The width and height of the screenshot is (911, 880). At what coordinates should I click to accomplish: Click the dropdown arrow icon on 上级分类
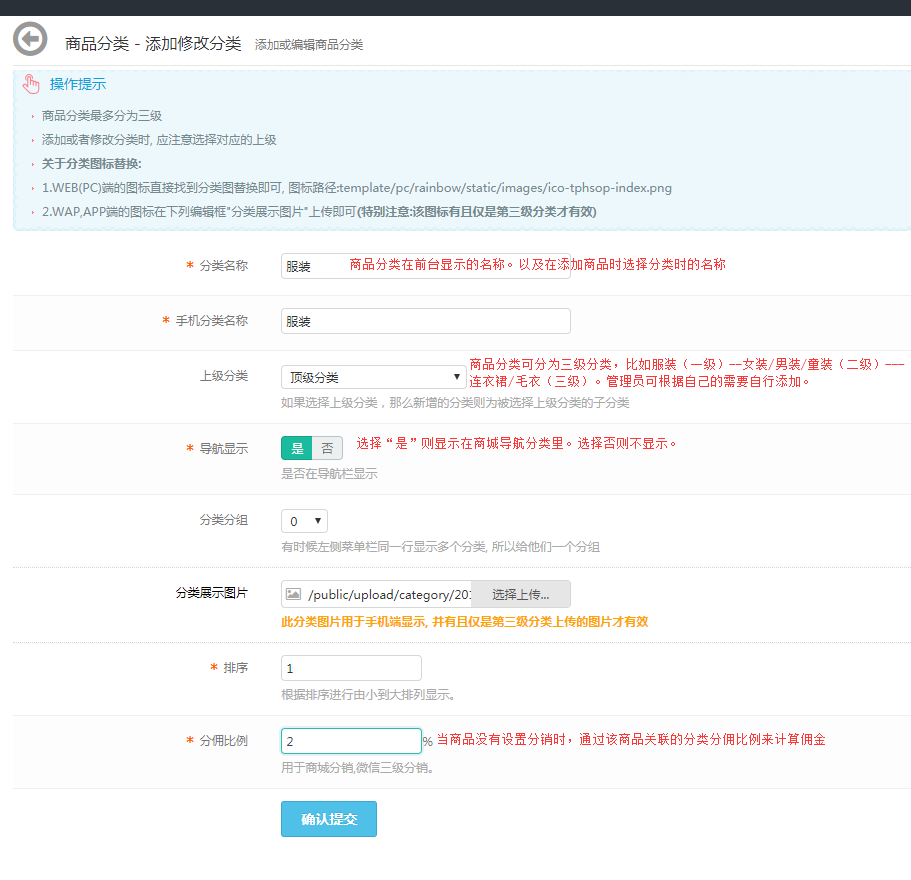point(455,378)
